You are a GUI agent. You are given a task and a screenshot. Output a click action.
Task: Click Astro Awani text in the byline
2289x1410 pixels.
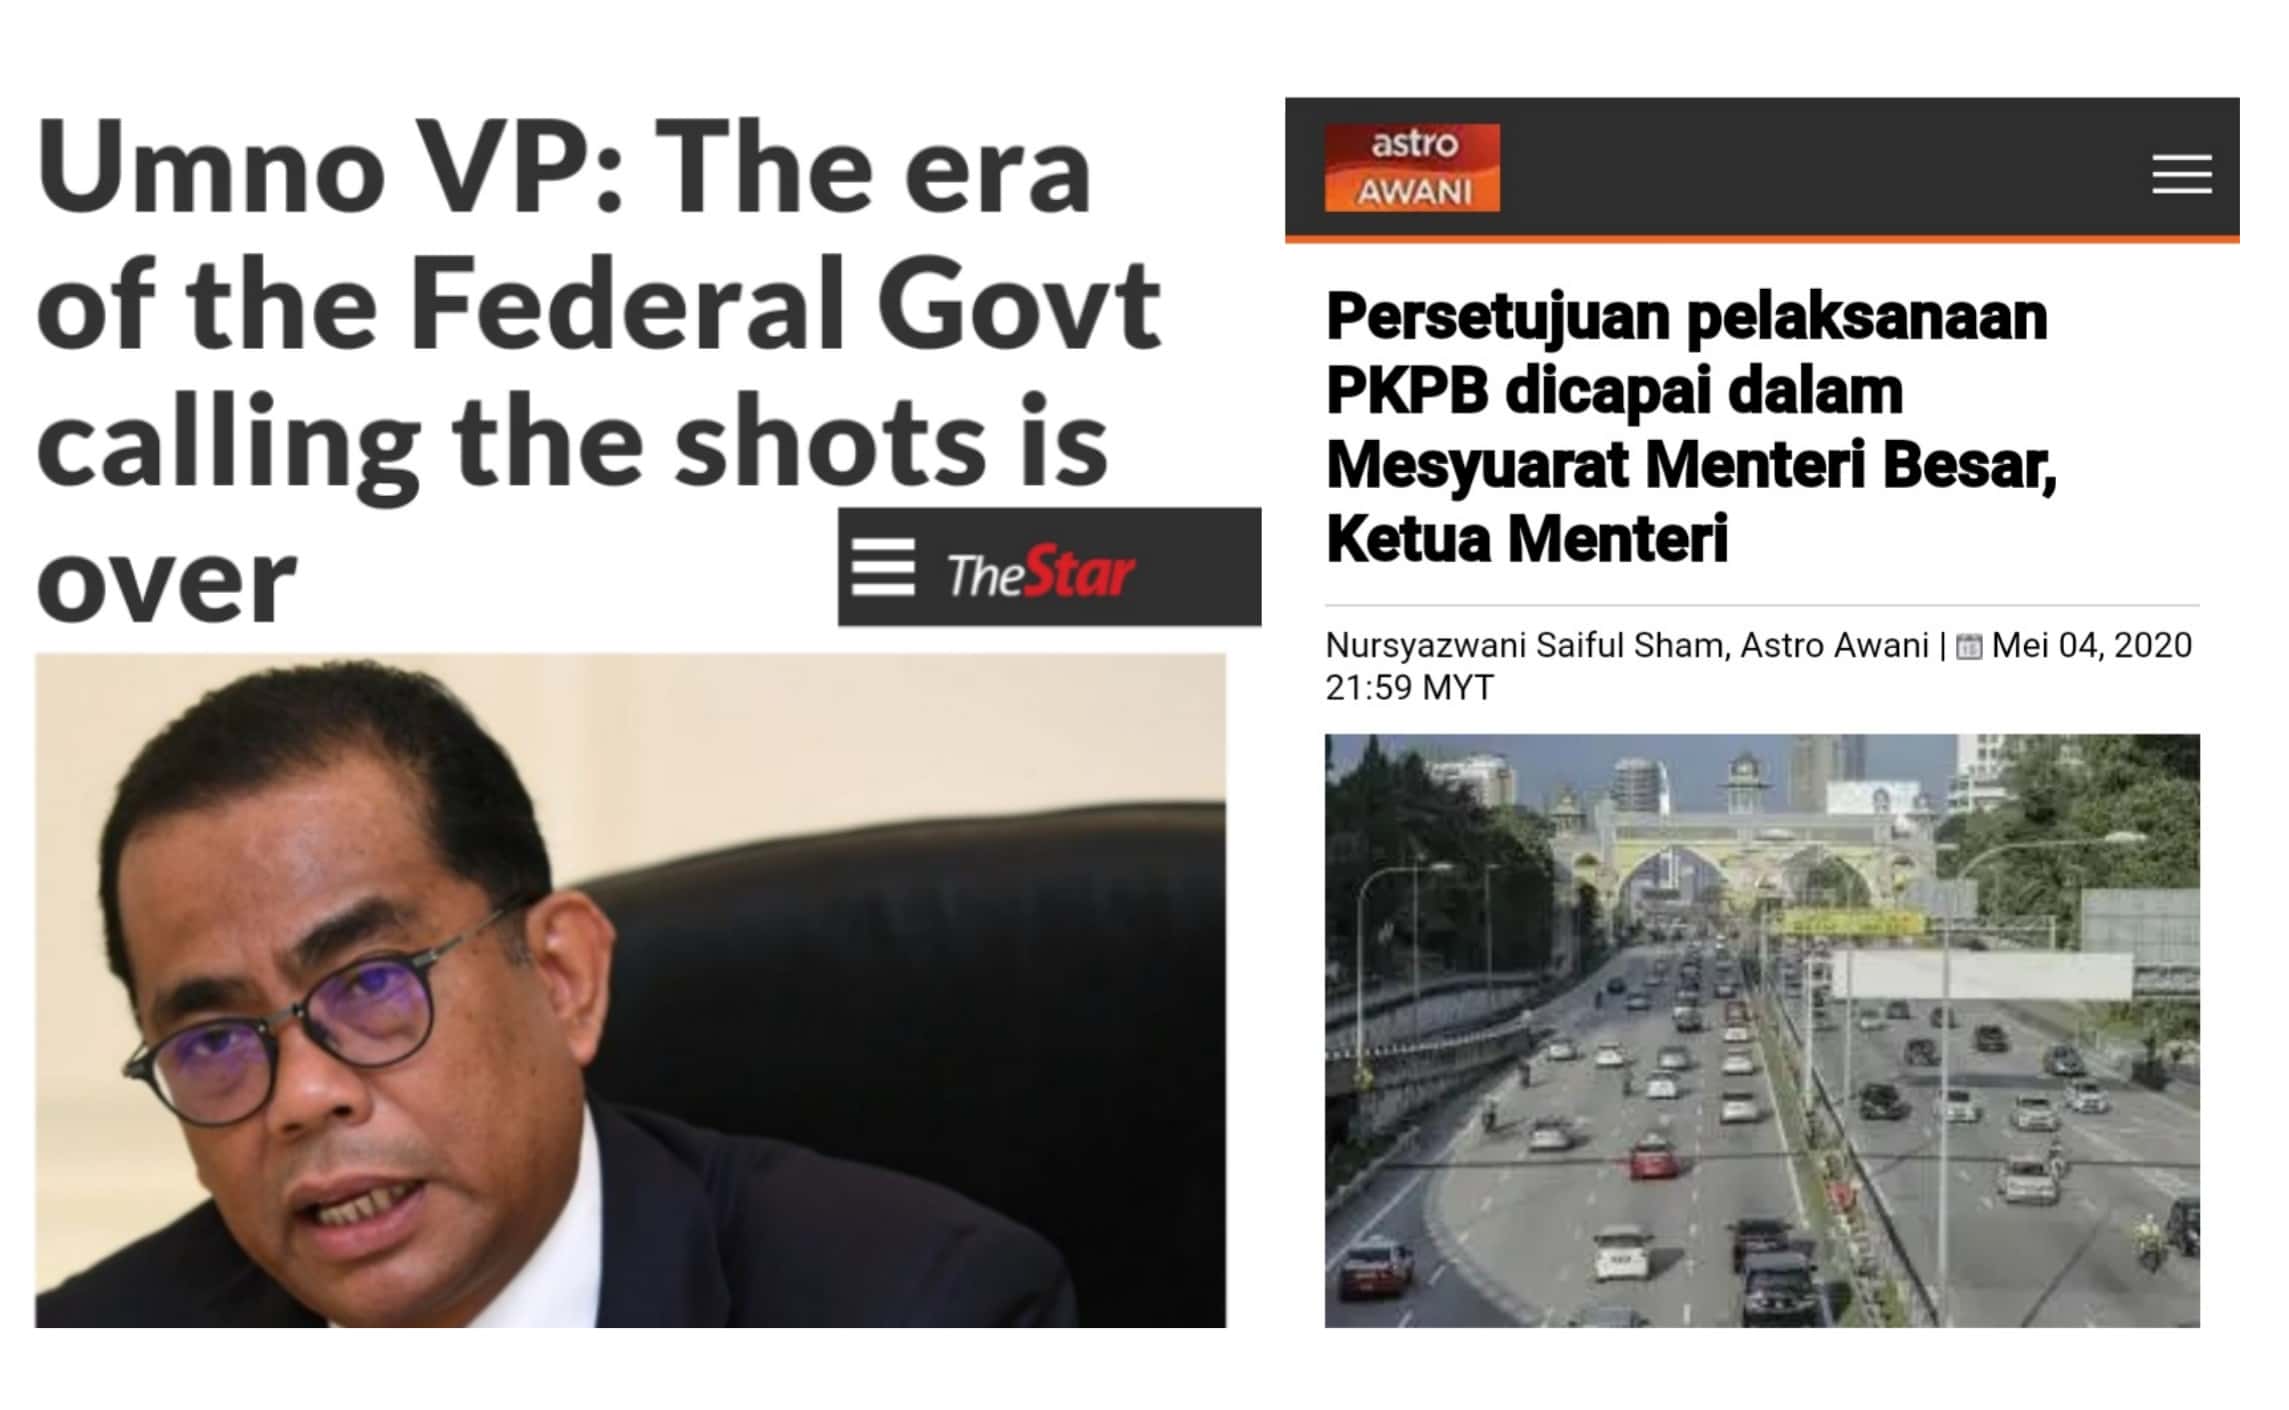click(x=1834, y=646)
